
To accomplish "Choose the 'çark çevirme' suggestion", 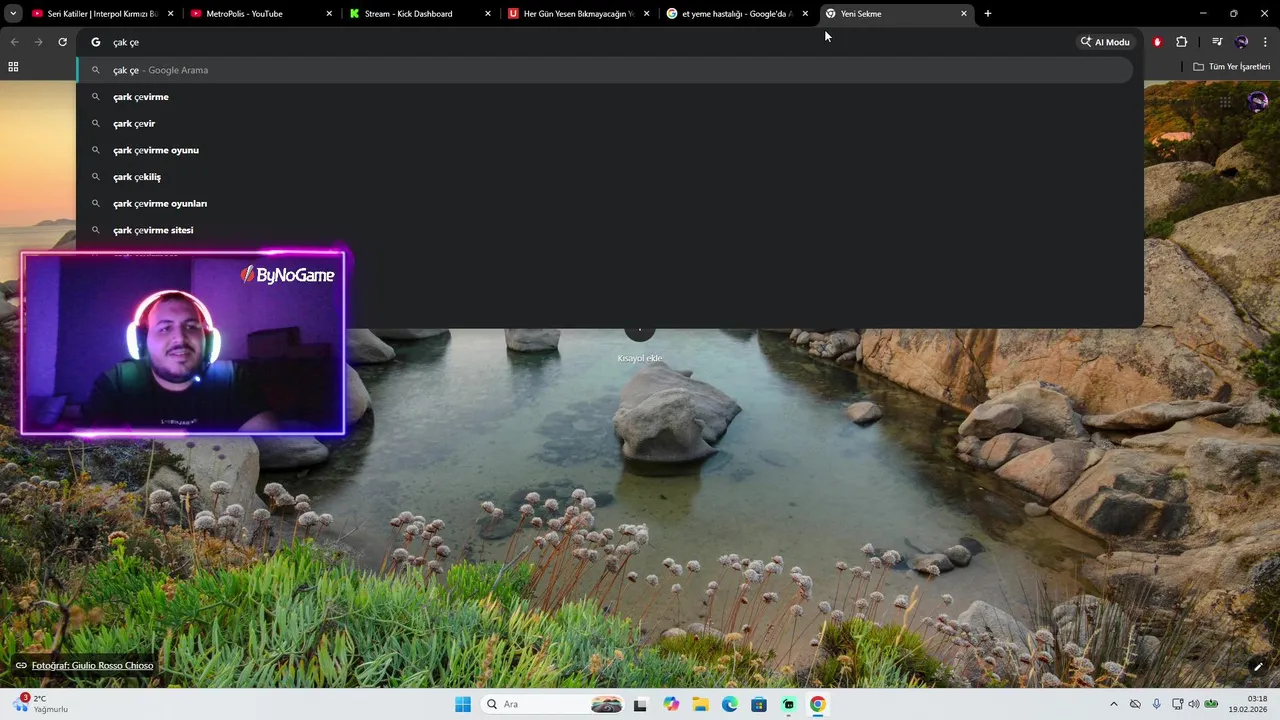I will click(606, 97).
